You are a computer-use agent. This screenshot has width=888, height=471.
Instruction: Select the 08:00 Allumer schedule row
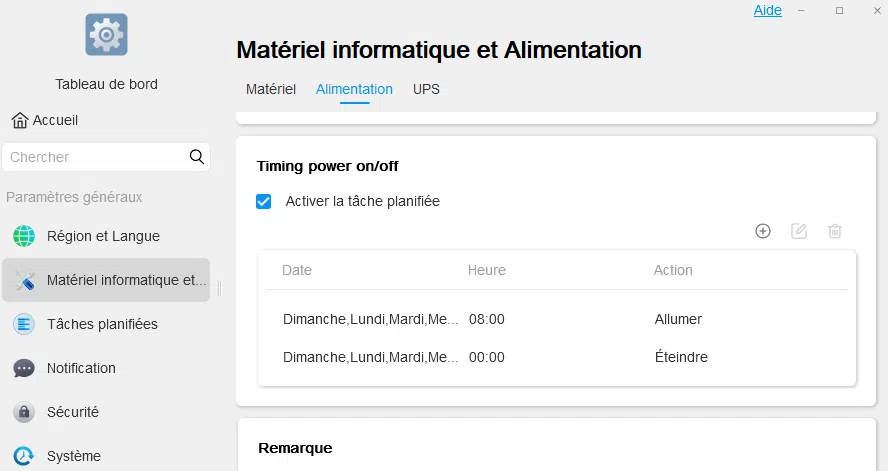556,320
